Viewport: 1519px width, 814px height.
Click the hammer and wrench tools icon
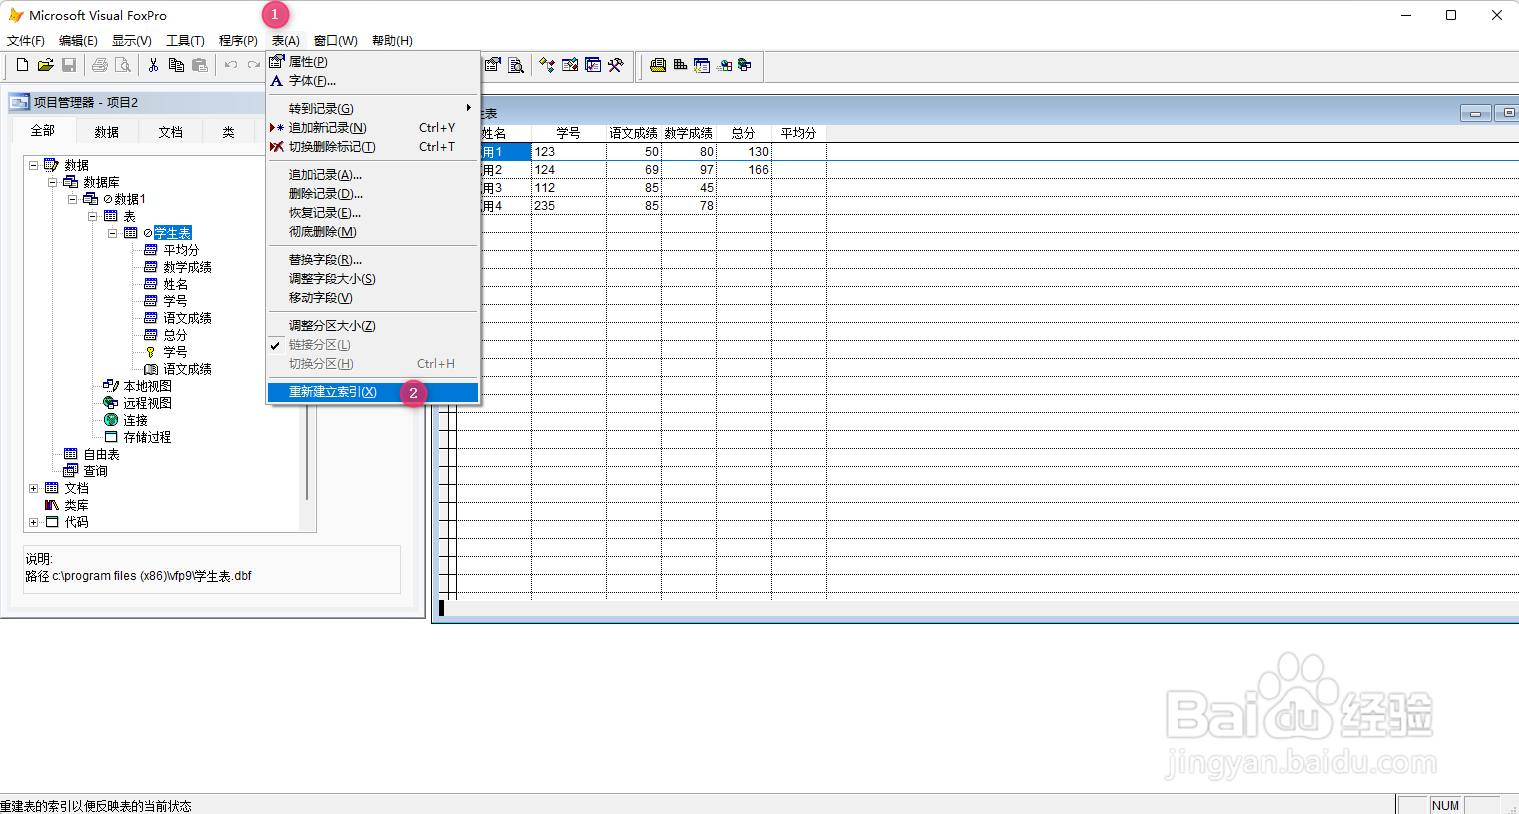click(x=616, y=65)
